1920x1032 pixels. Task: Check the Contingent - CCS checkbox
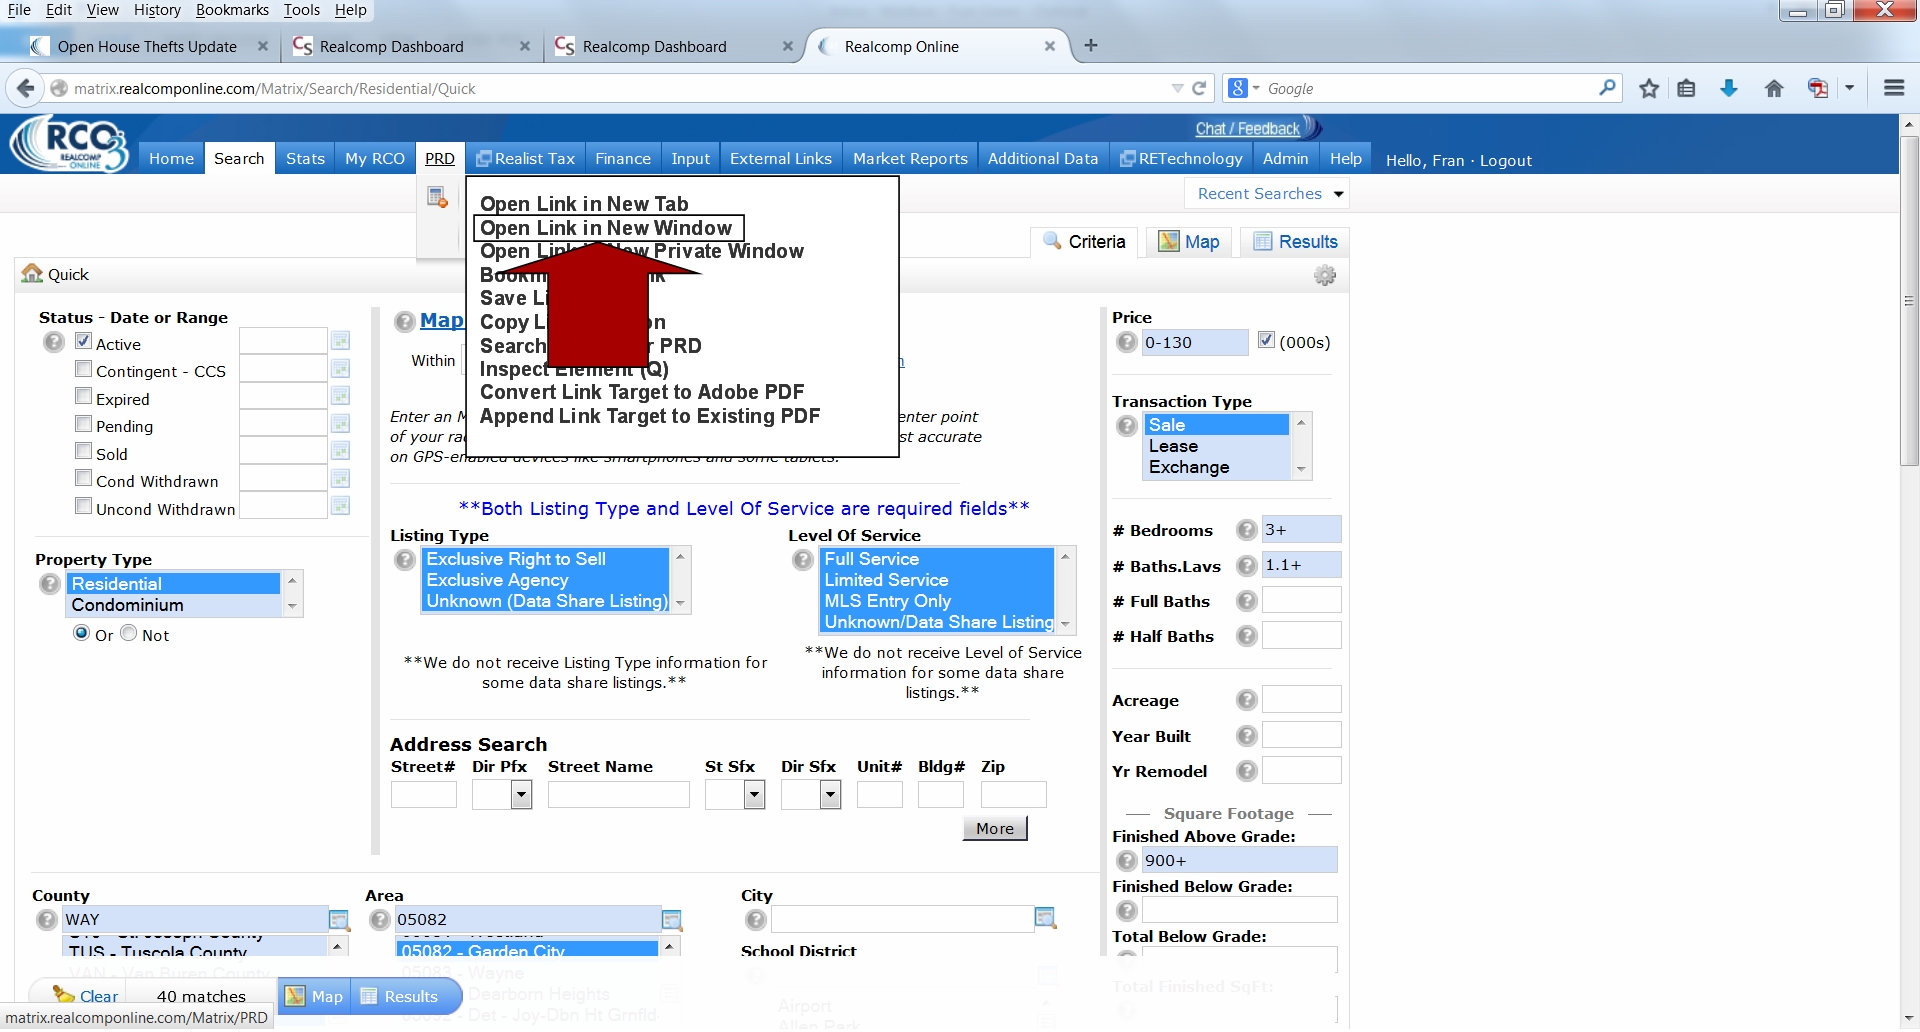point(84,369)
